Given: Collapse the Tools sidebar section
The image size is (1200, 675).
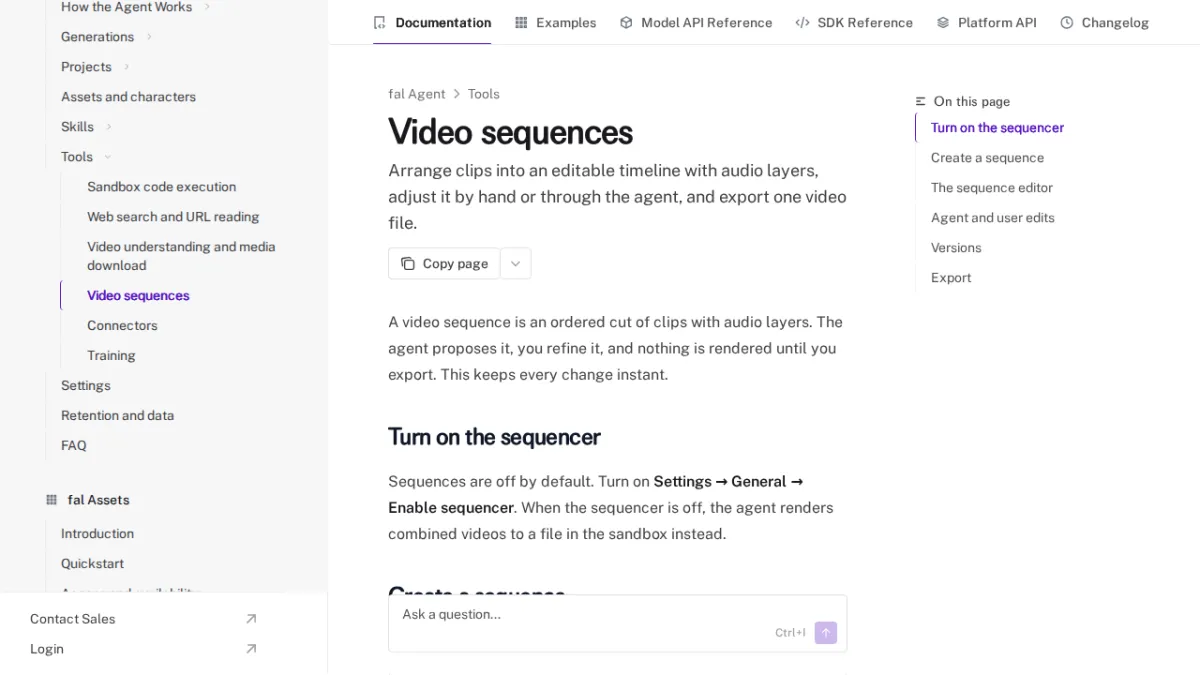Looking at the screenshot, I should (108, 157).
